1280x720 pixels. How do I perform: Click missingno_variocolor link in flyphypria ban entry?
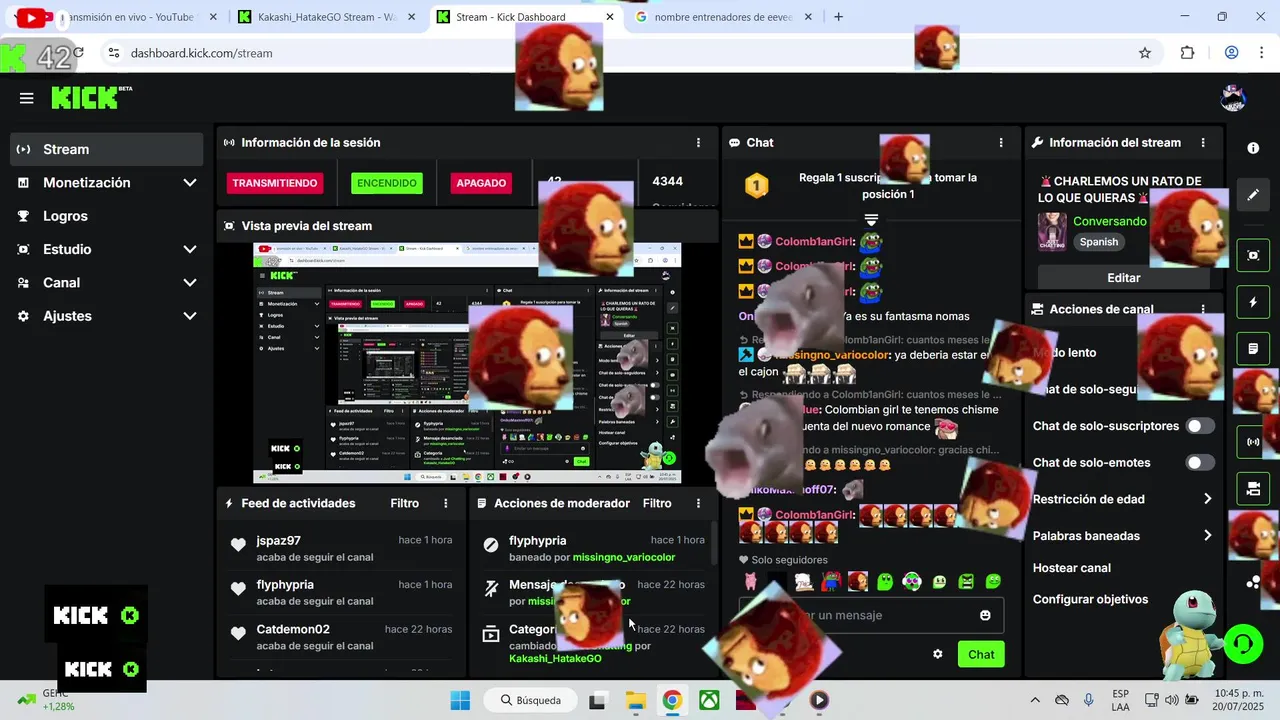[624, 557]
